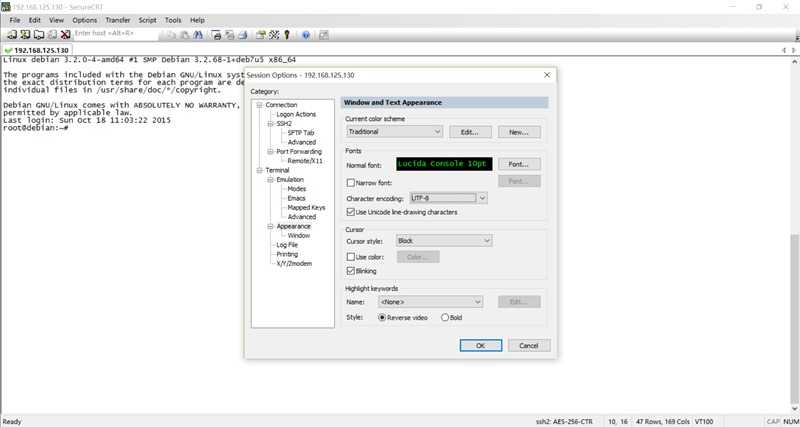Select Logon Actions in category tree
The image size is (800, 427).
pos(296,114)
